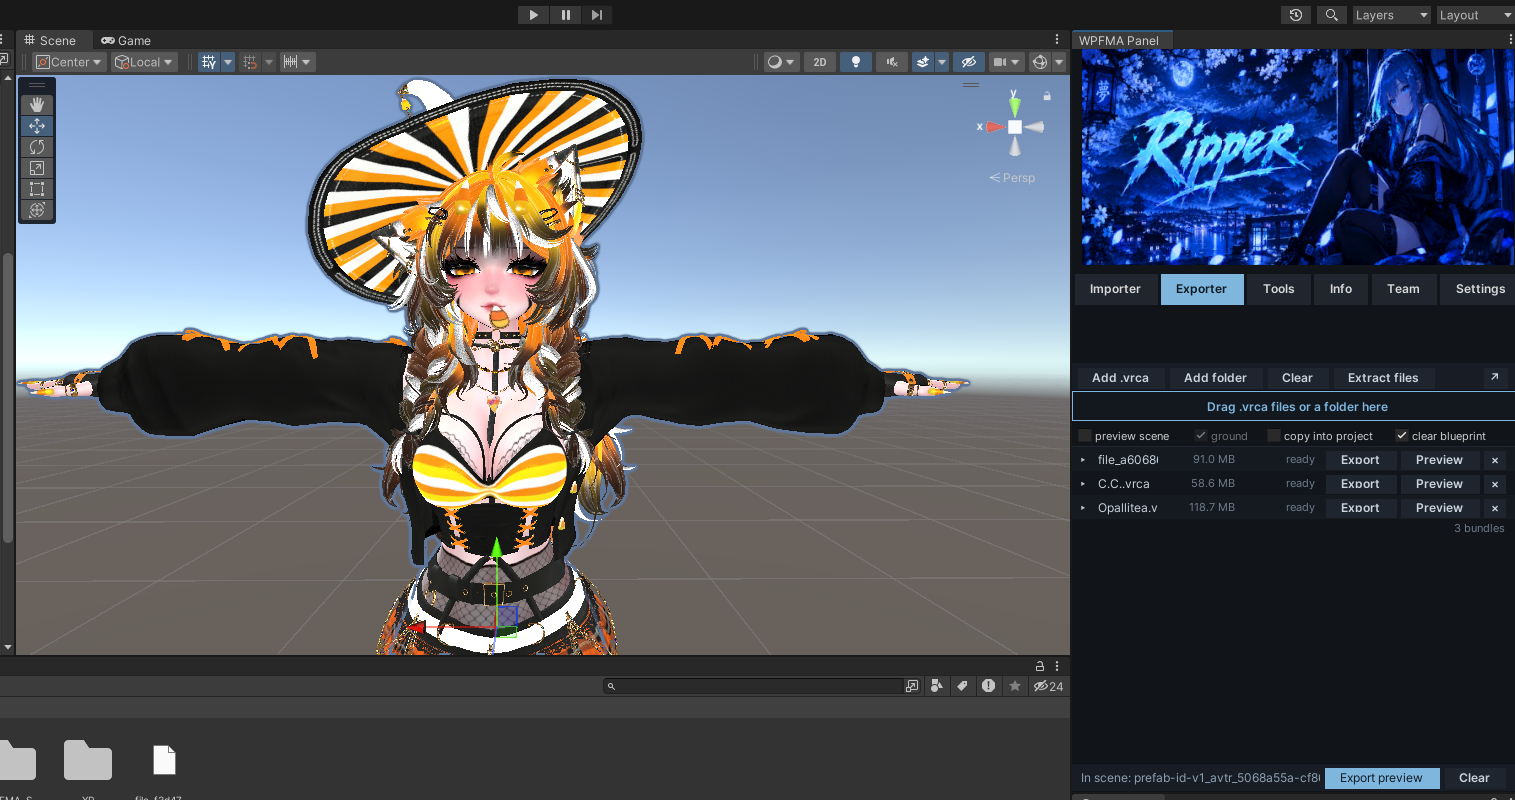The width and height of the screenshot is (1515, 800).
Task: Select the Rotate tool
Action: pyautogui.click(x=37, y=147)
